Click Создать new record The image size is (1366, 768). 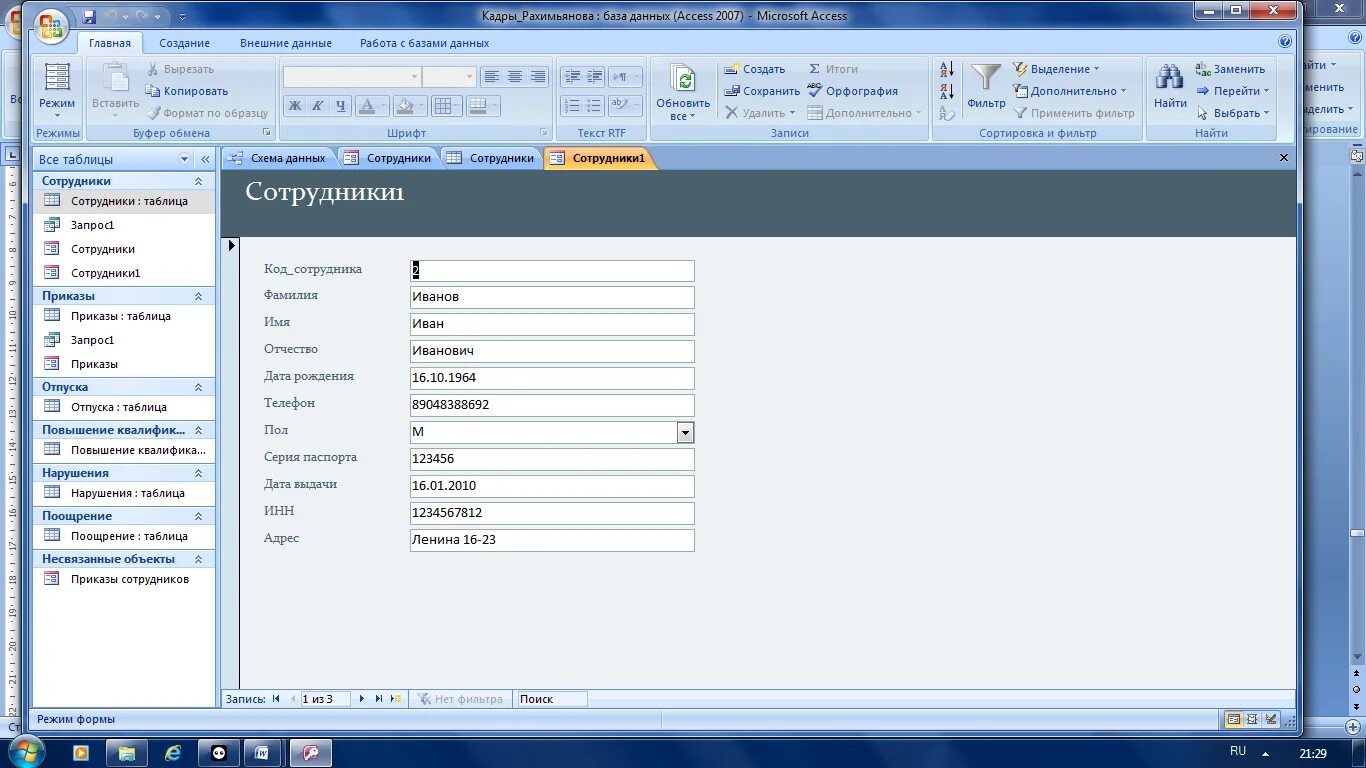point(755,69)
